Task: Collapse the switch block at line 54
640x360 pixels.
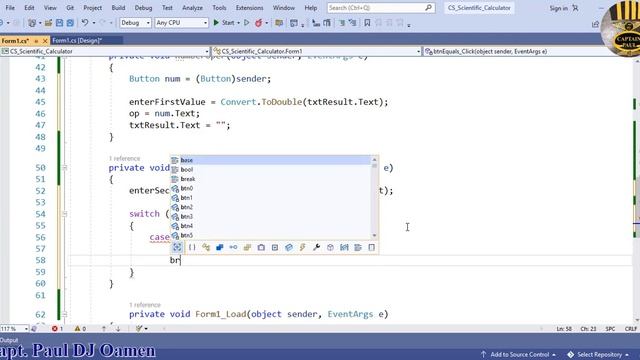Action: point(64,214)
